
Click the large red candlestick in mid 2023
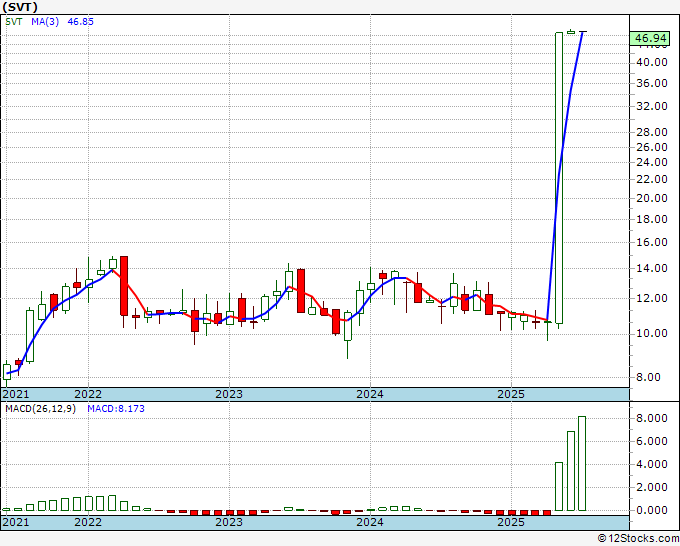click(301, 291)
